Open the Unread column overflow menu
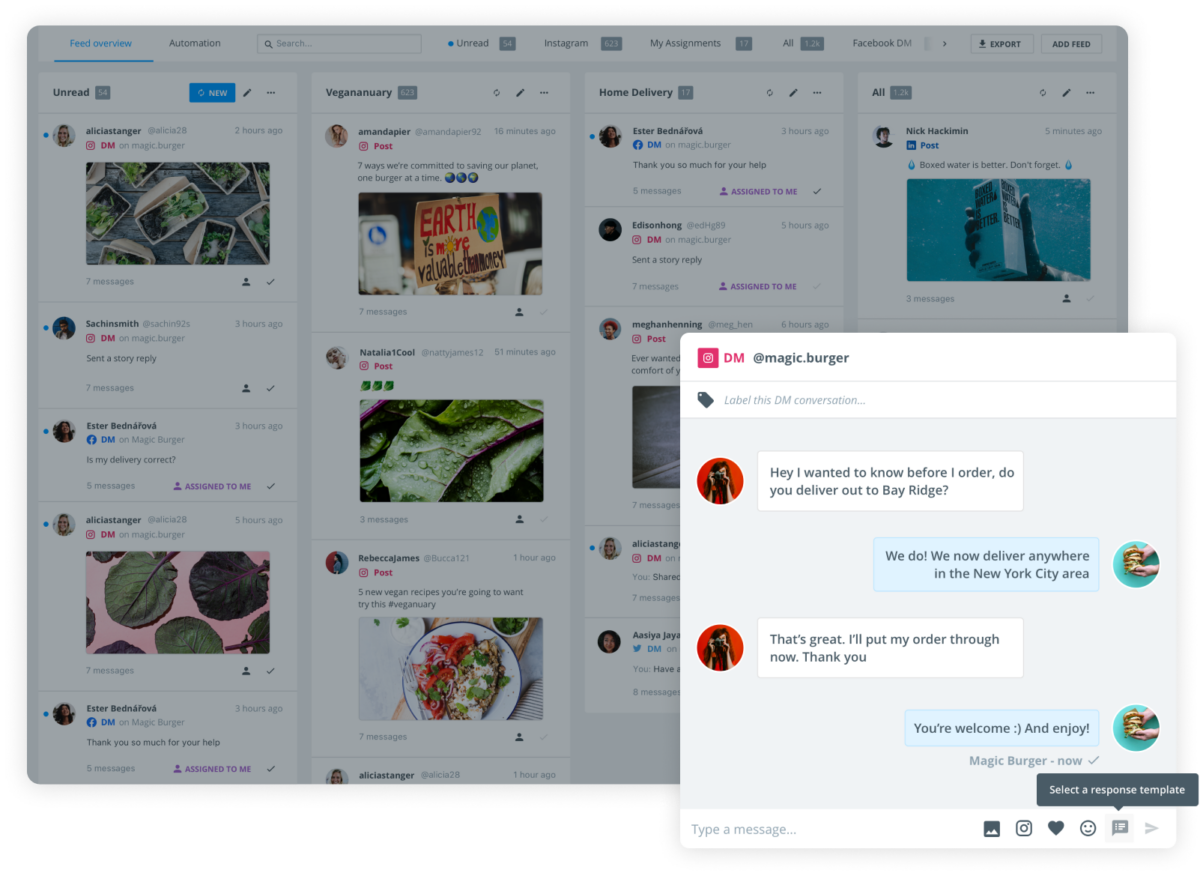This screenshot has width=1200, height=873. click(x=270, y=92)
